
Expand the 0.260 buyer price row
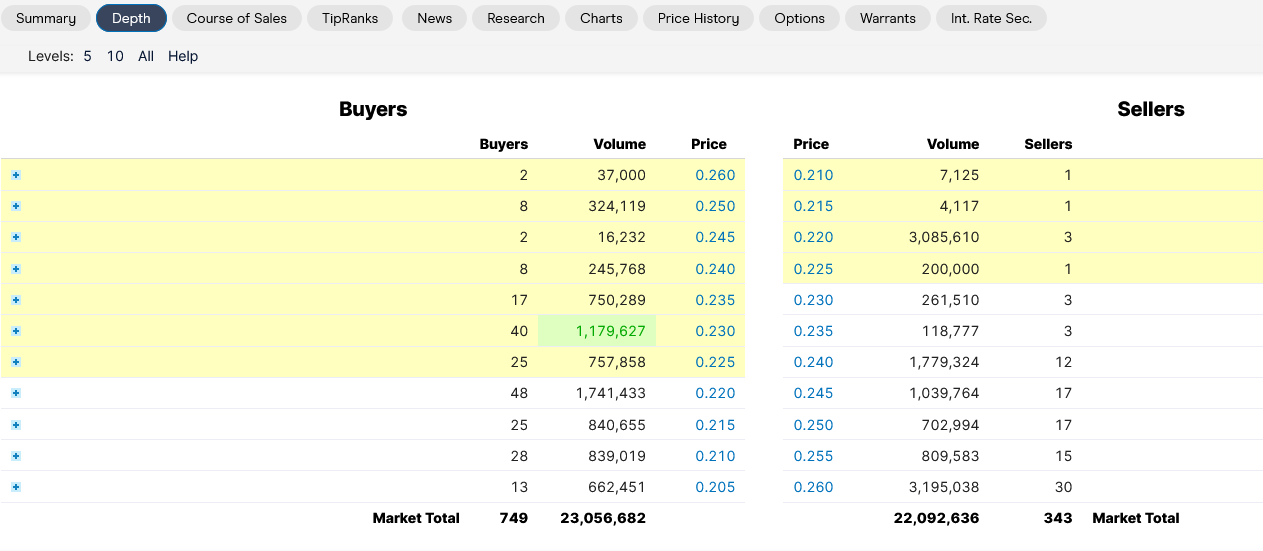point(16,175)
